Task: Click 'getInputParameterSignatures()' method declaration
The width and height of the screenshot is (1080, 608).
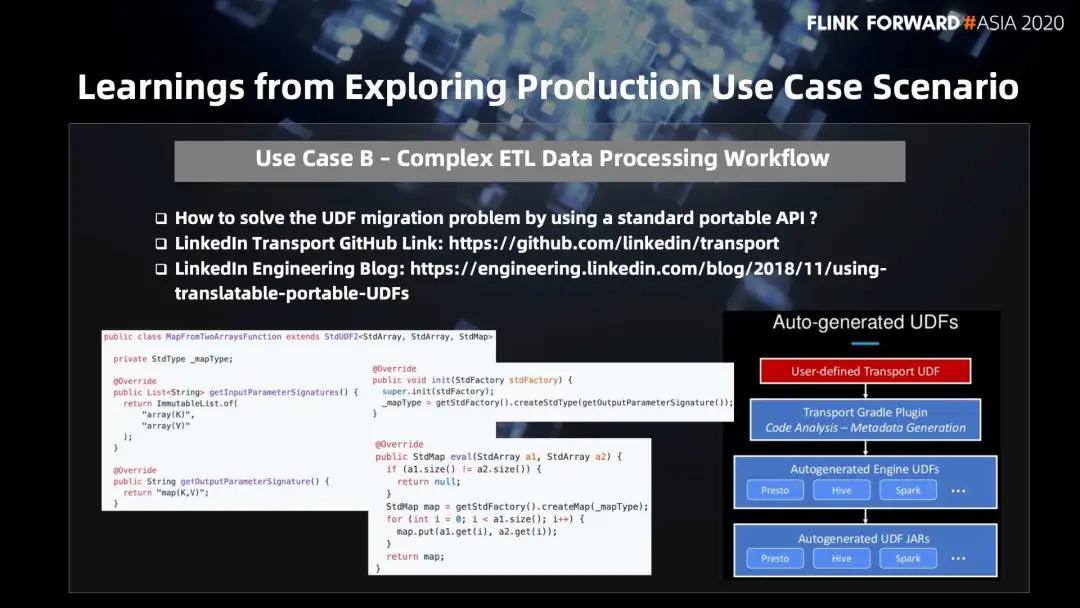Action: point(236,392)
